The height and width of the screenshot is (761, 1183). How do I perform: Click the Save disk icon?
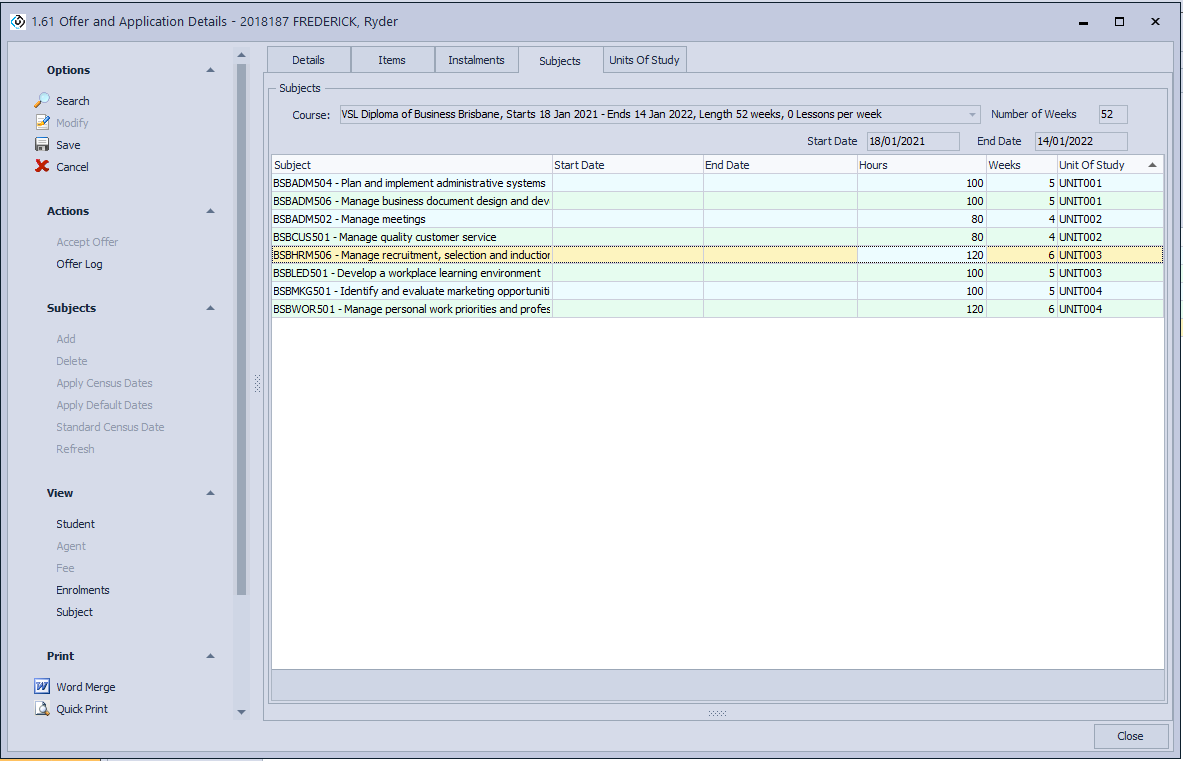coord(42,145)
